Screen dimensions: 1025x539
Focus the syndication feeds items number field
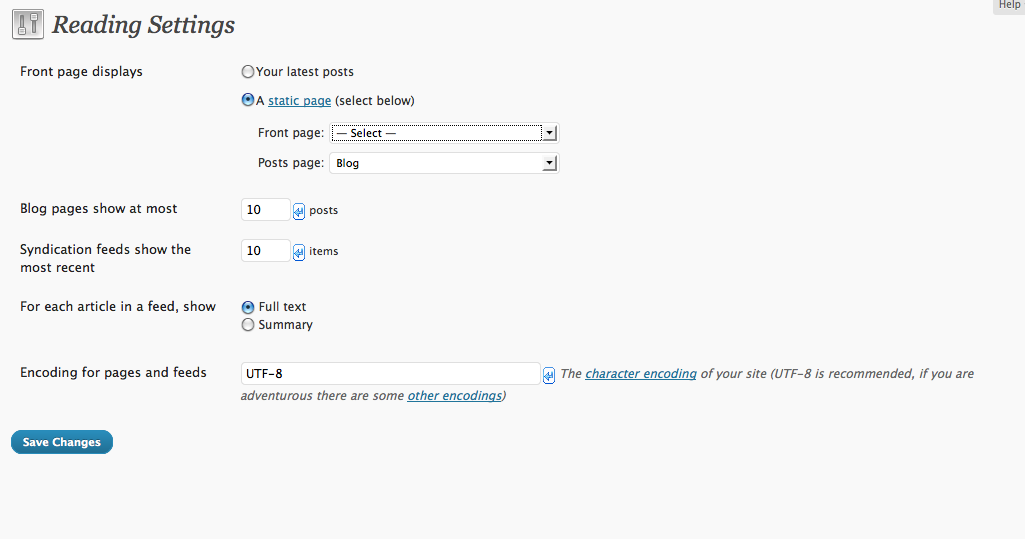[265, 251]
